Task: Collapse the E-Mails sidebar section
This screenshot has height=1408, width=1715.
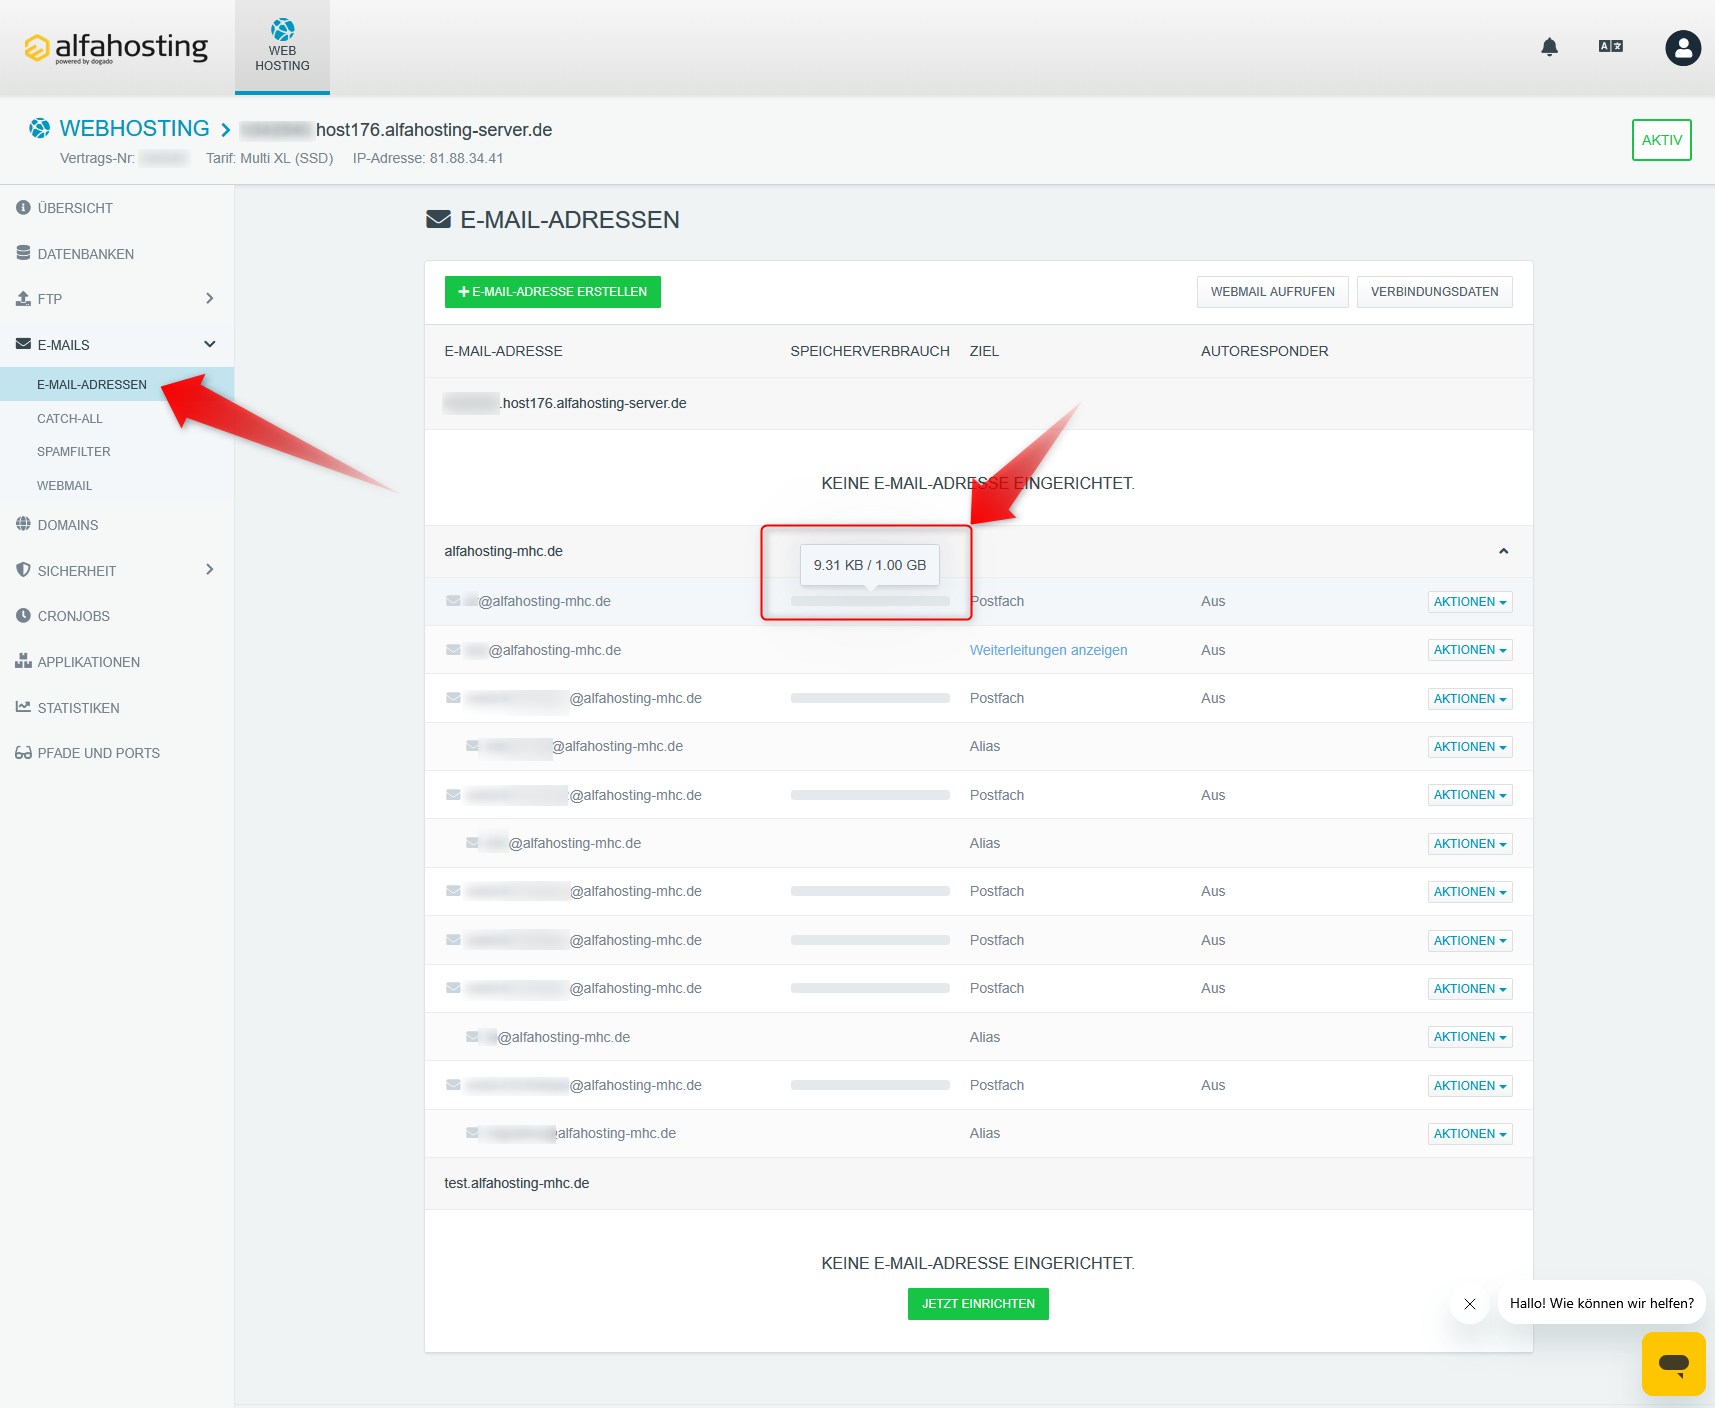Action: [209, 345]
